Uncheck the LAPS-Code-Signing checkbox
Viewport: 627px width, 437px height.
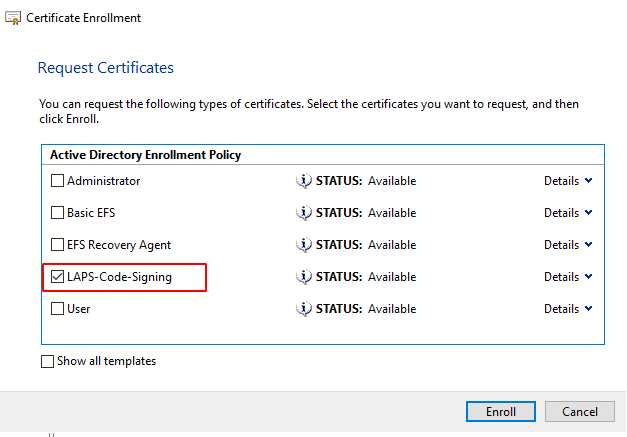tap(58, 277)
